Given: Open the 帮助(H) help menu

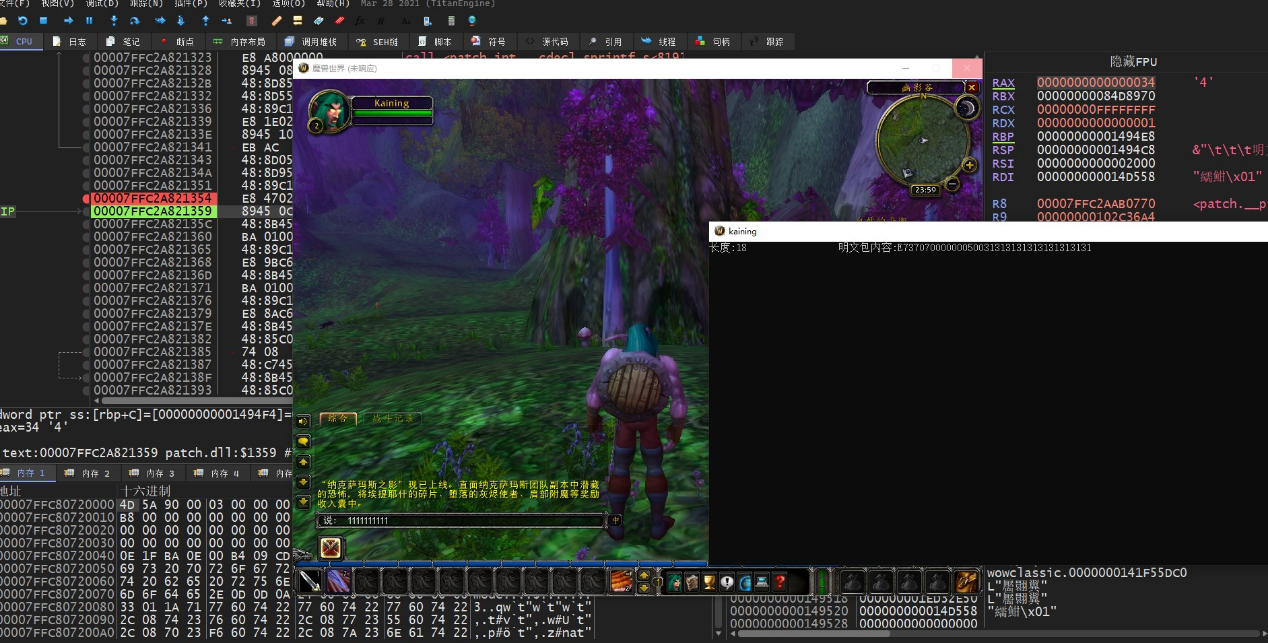Looking at the screenshot, I should [x=333, y=3].
